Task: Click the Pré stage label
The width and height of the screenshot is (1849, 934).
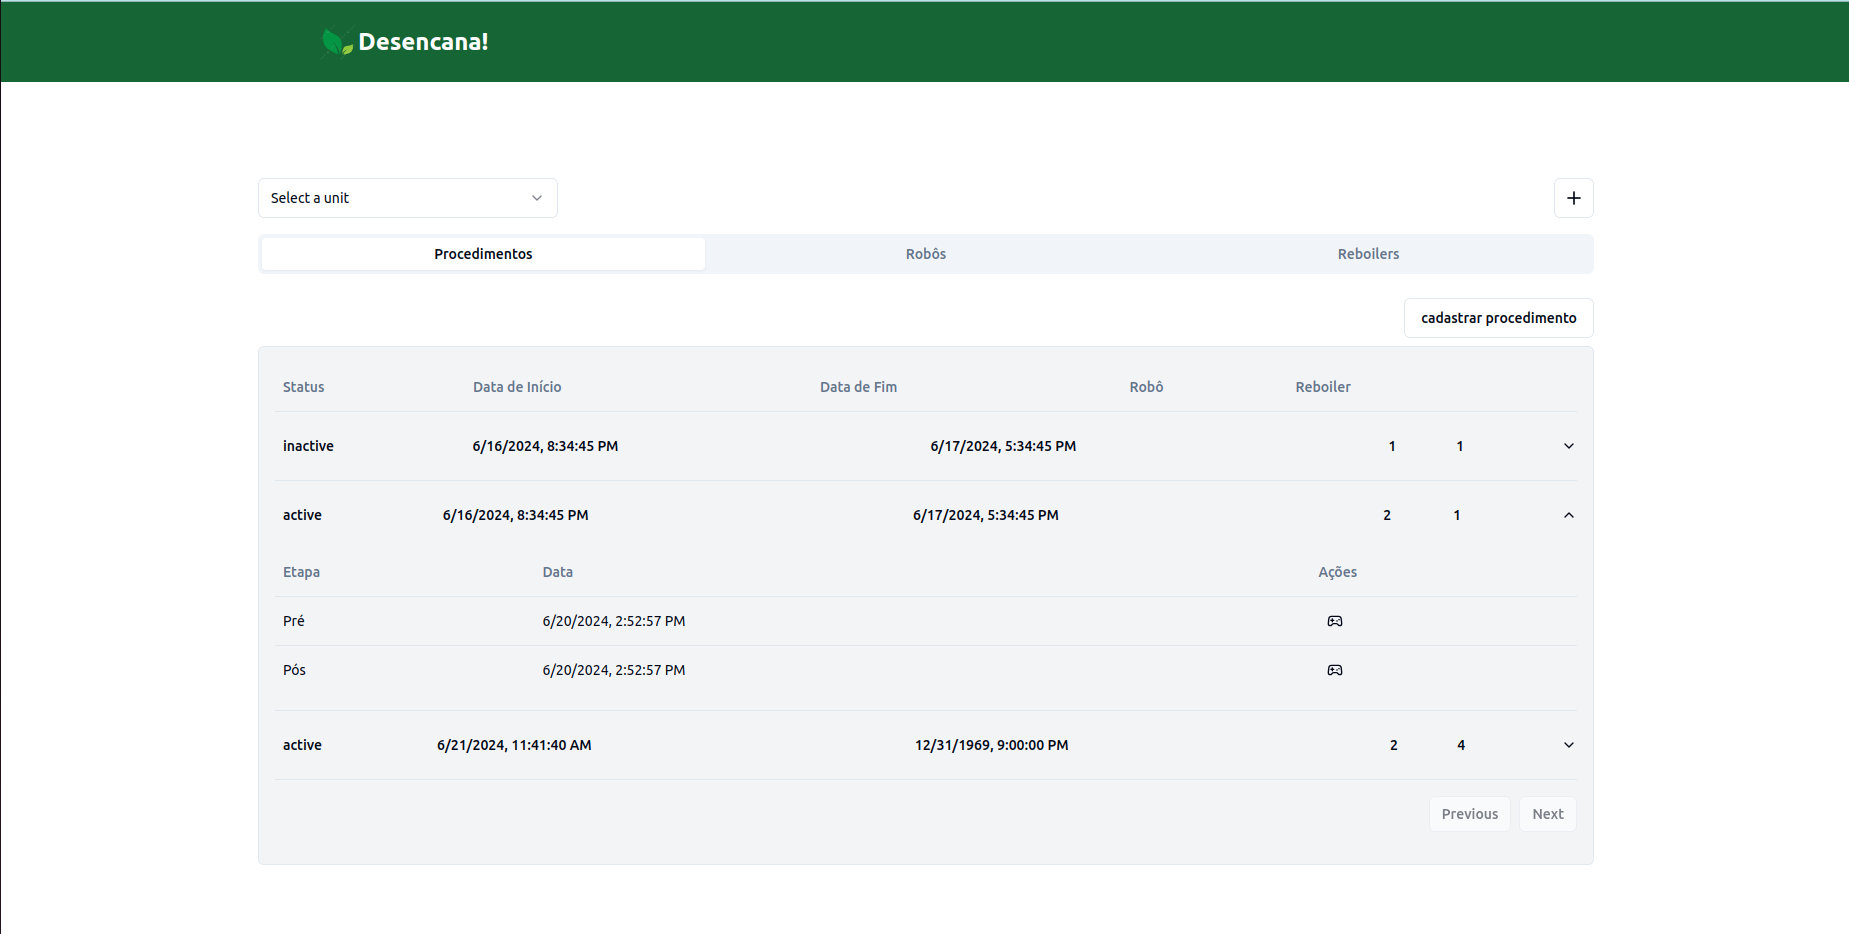Action: (293, 621)
